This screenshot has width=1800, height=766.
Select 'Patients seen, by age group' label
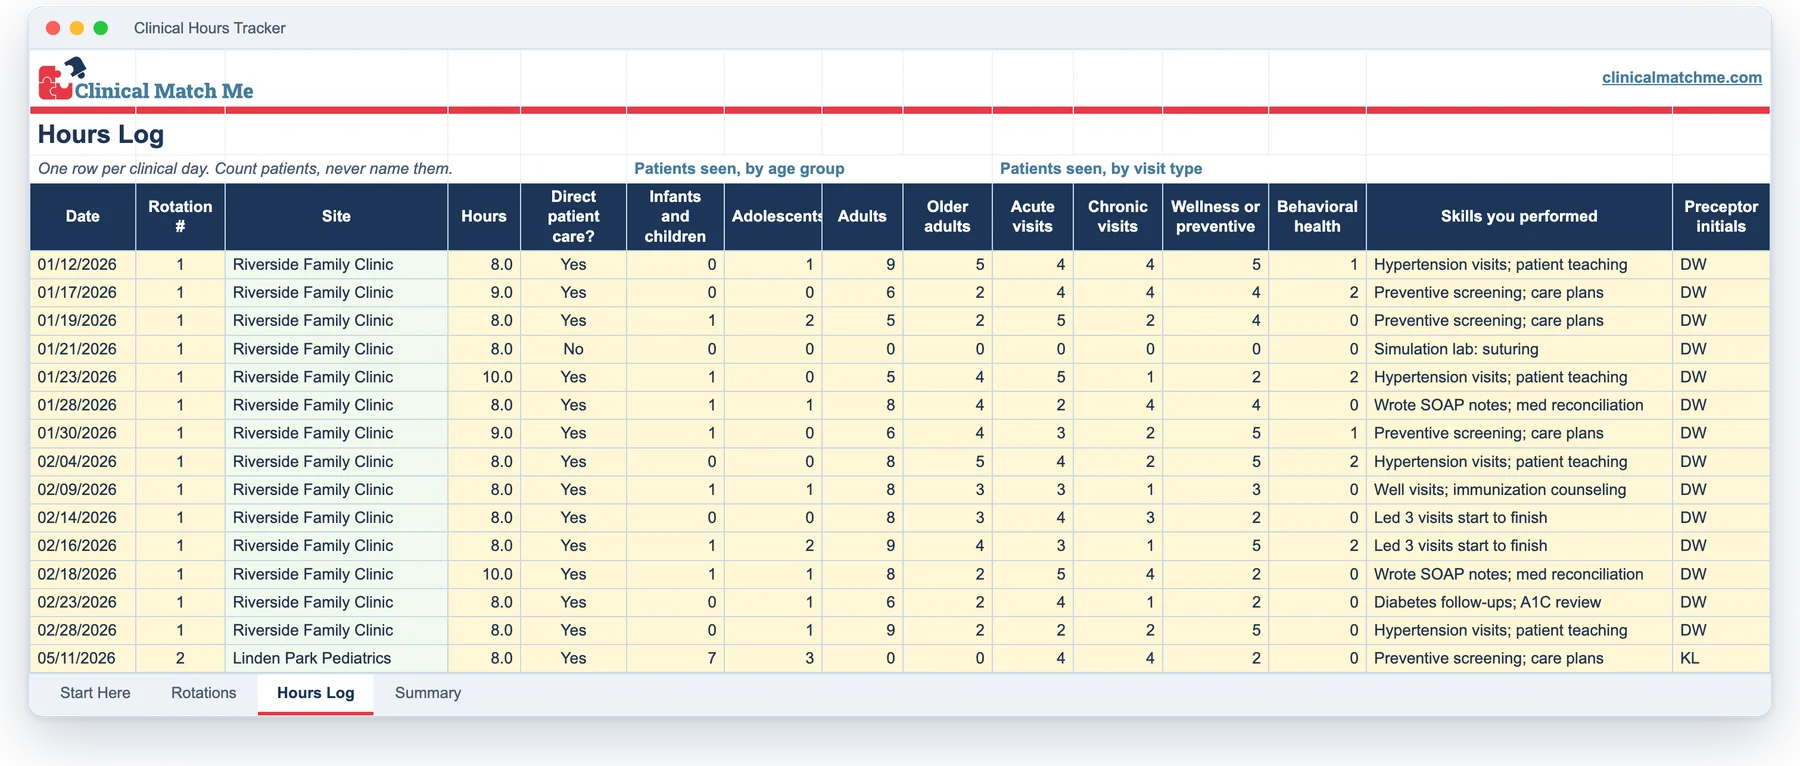[739, 169]
